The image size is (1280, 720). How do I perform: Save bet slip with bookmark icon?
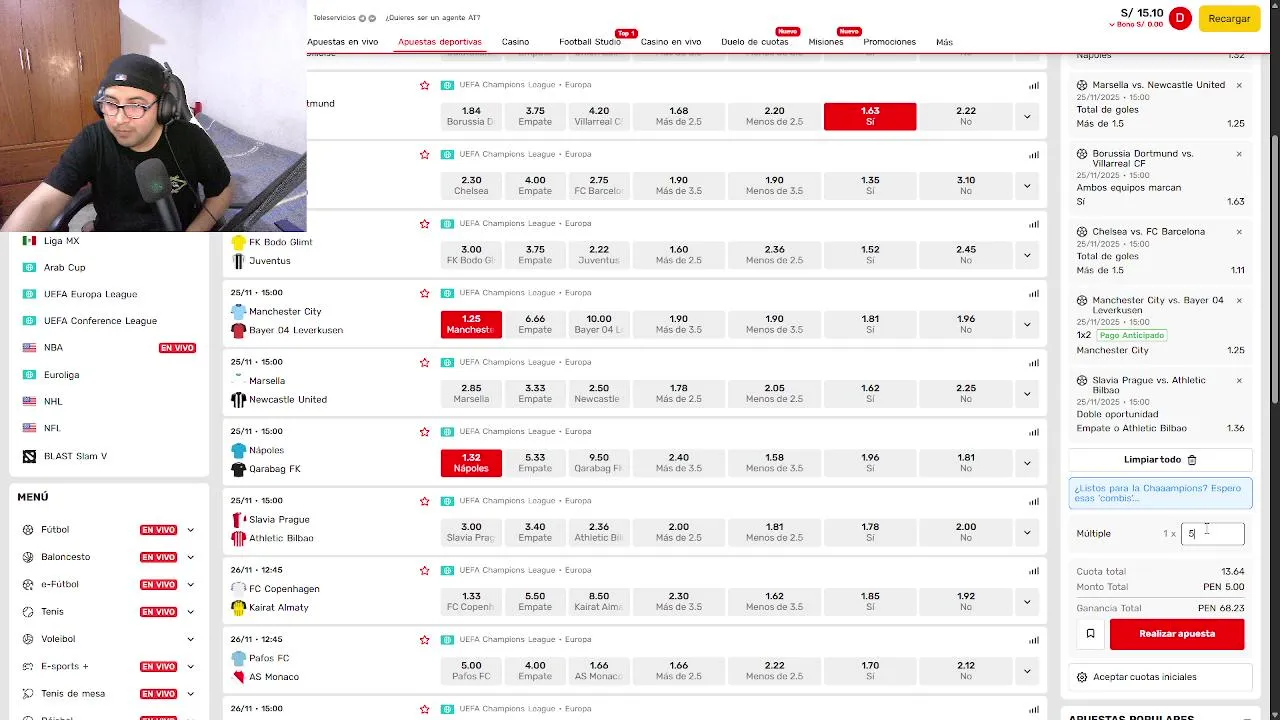pyautogui.click(x=1090, y=633)
